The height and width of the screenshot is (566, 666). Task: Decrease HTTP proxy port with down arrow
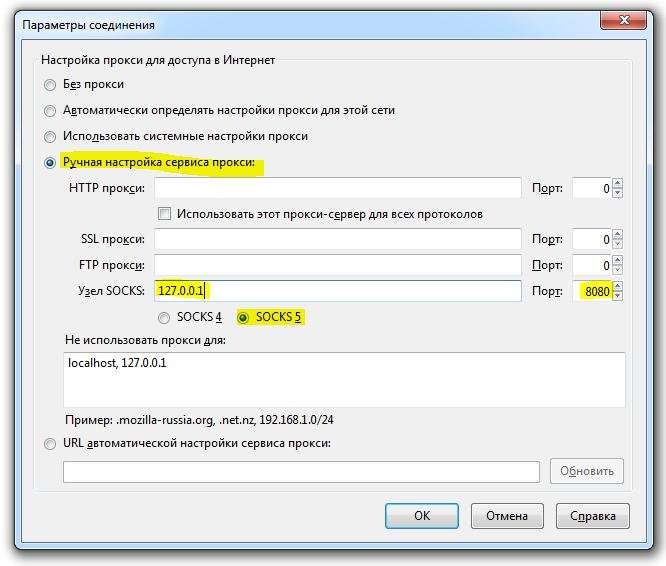click(x=618, y=193)
